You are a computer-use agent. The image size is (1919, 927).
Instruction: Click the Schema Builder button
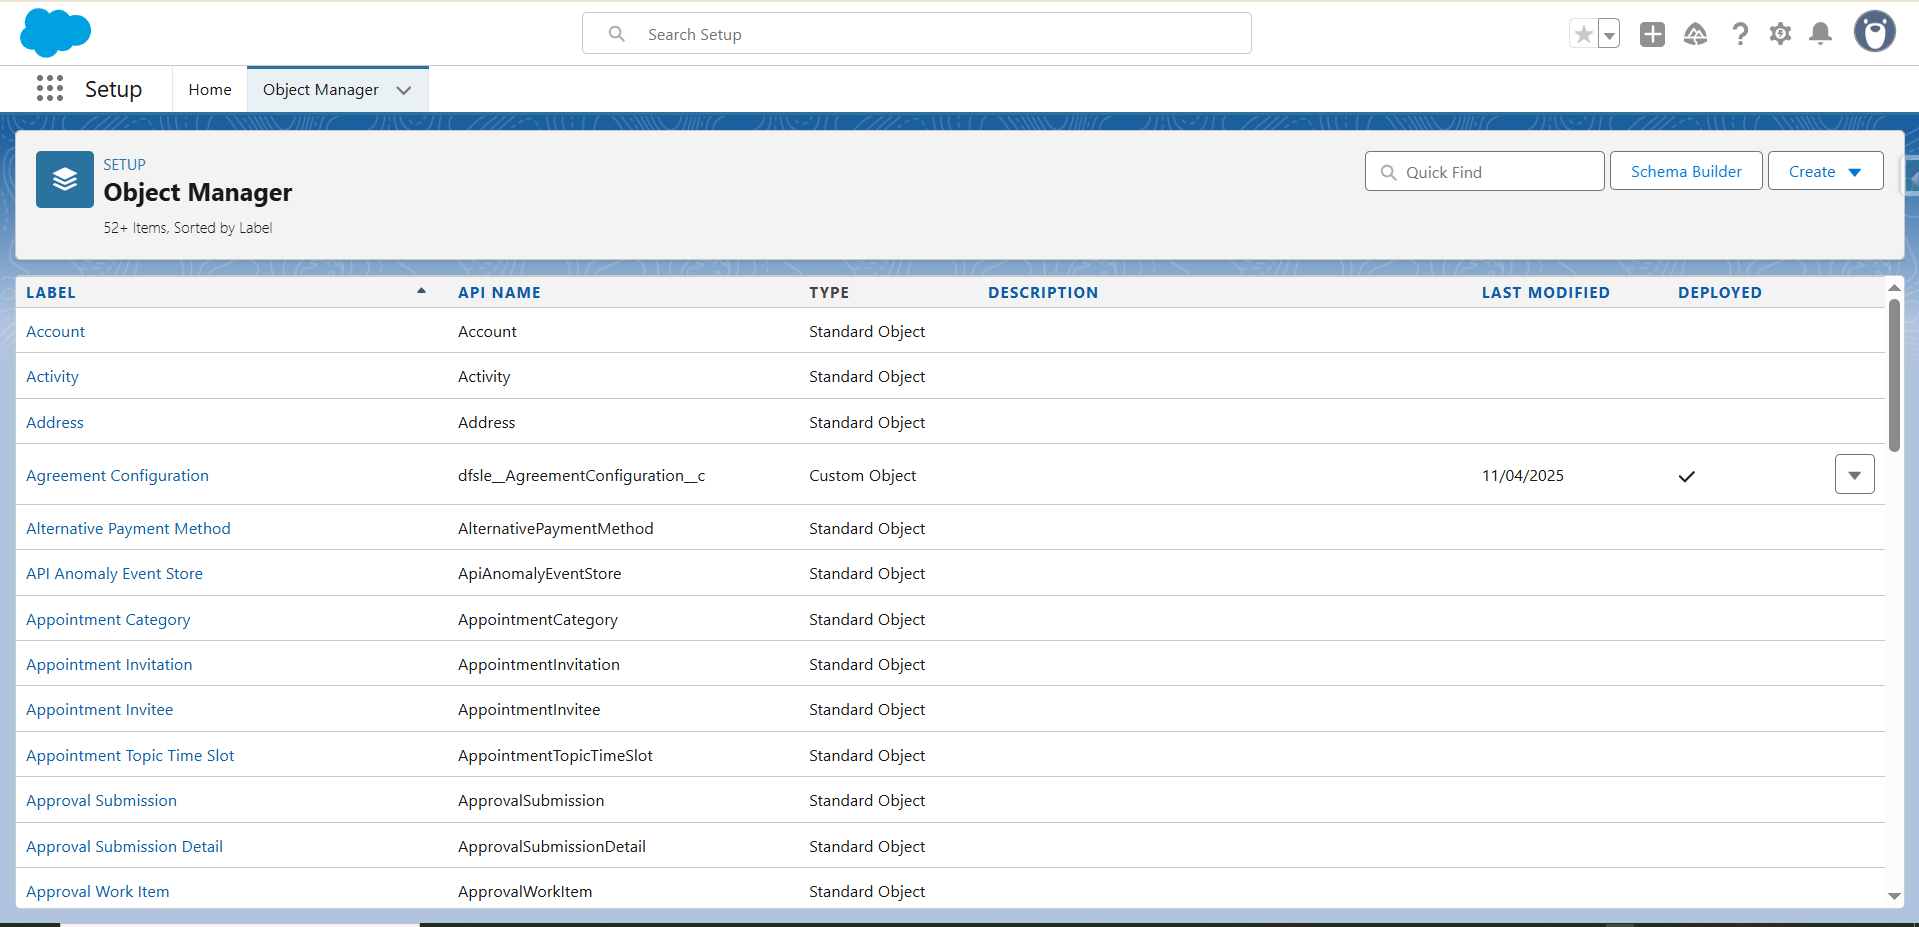click(x=1685, y=171)
